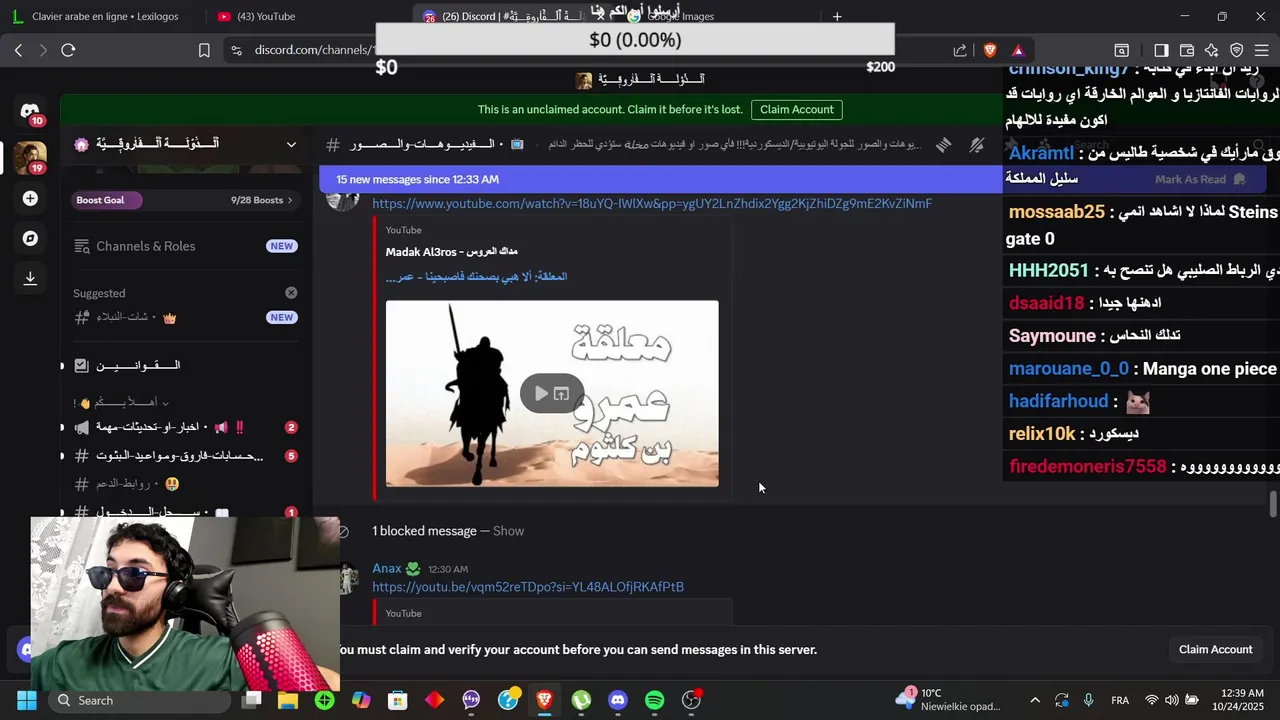
Task: Open Discord app from taskbar
Action: (618, 700)
